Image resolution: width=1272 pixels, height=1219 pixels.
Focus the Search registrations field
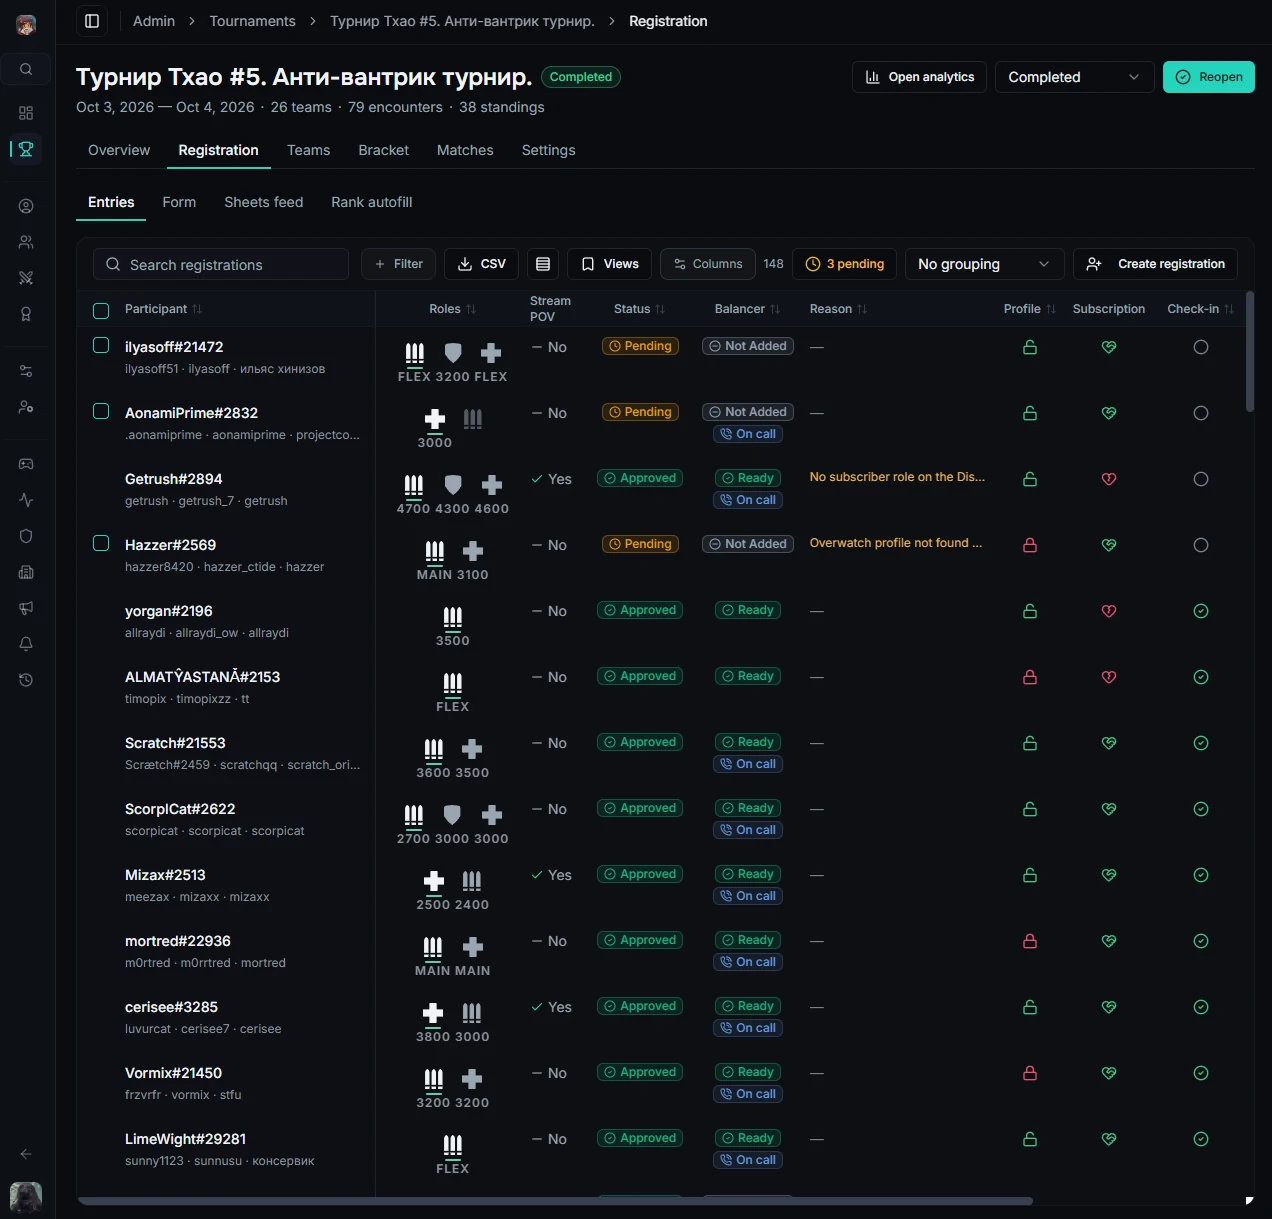(221, 264)
